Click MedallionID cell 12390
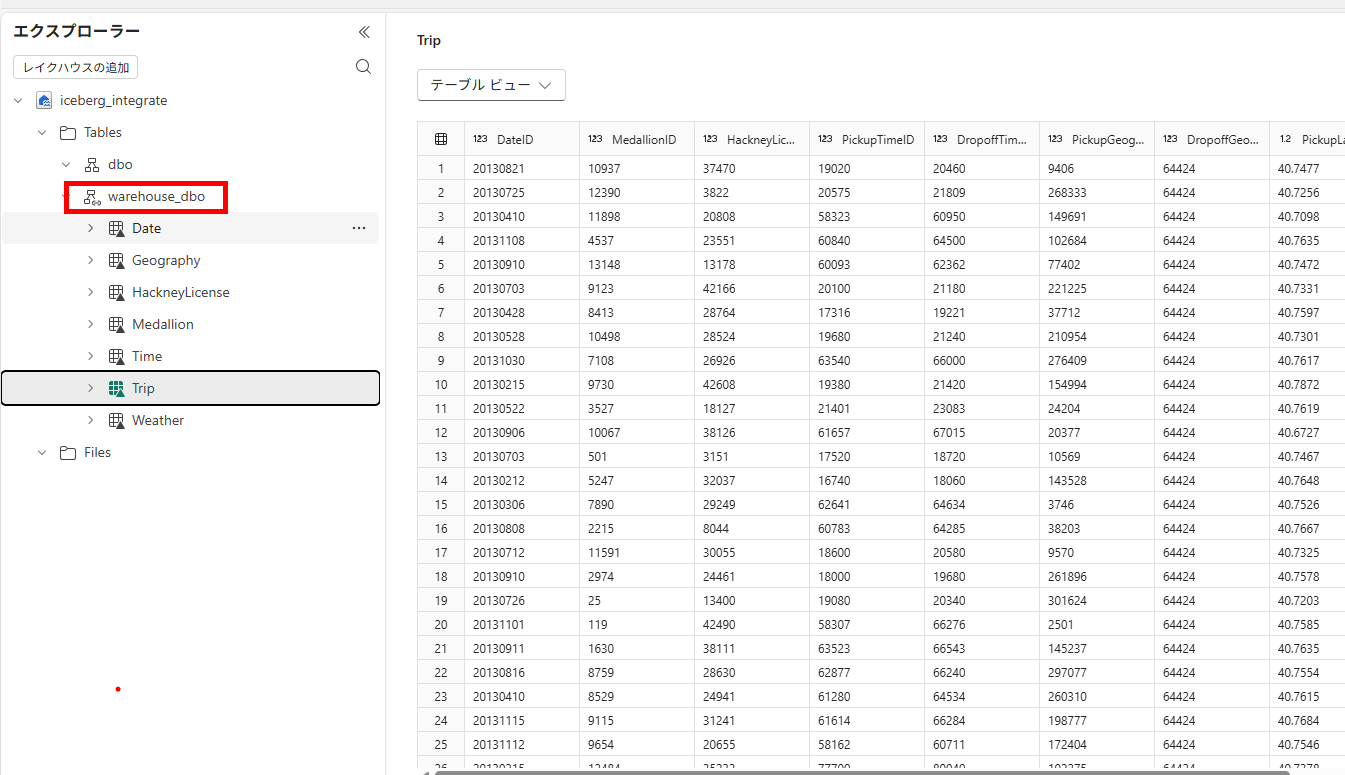This screenshot has width=1345, height=775. [x=637, y=192]
